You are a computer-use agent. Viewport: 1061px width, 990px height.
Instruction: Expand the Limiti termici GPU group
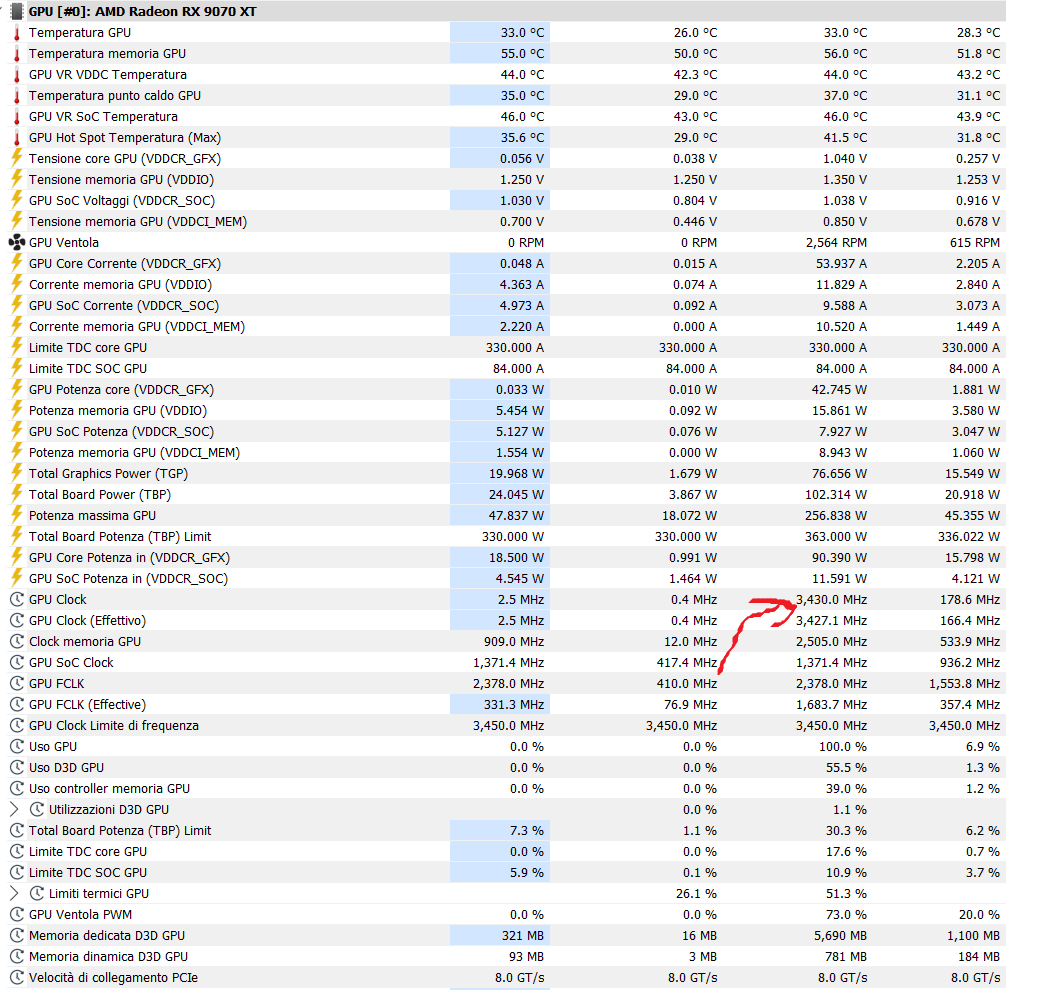(x=14, y=893)
